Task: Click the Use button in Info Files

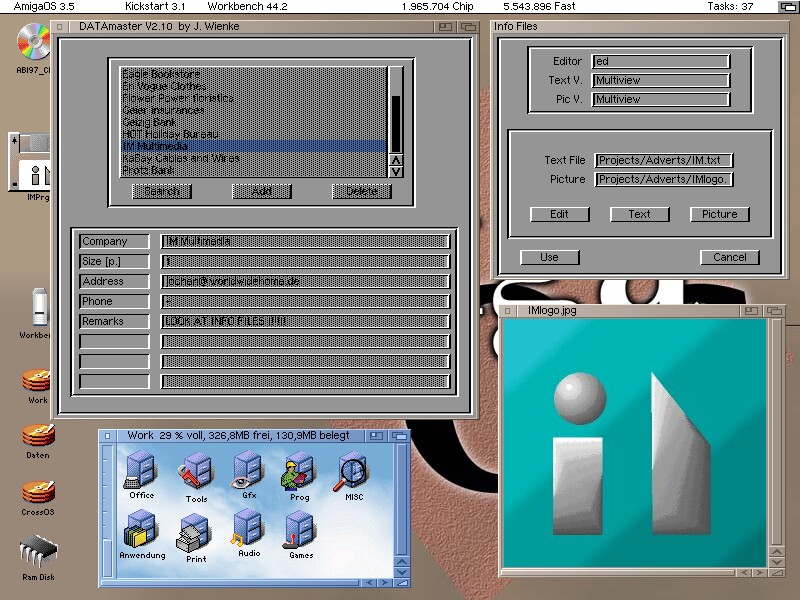Action: point(549,257)
